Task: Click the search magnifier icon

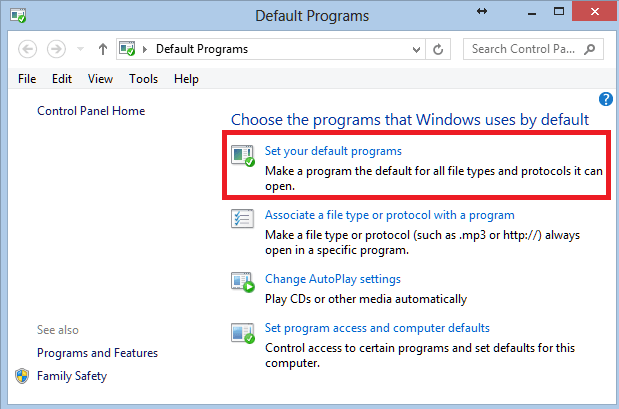Action: (590, 49)
